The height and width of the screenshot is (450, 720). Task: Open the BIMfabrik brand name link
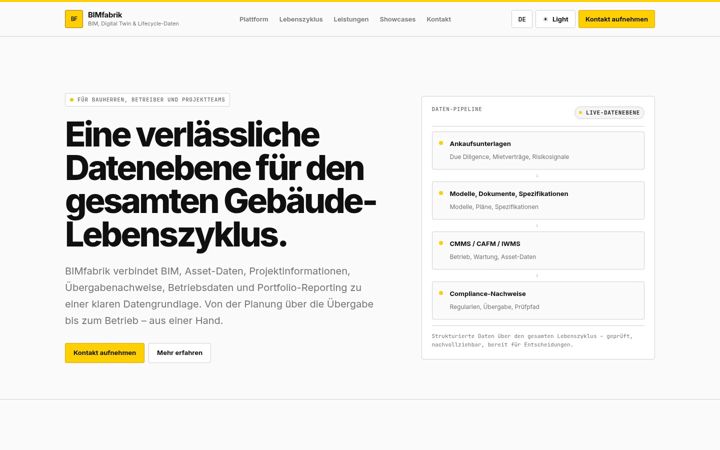105,15
